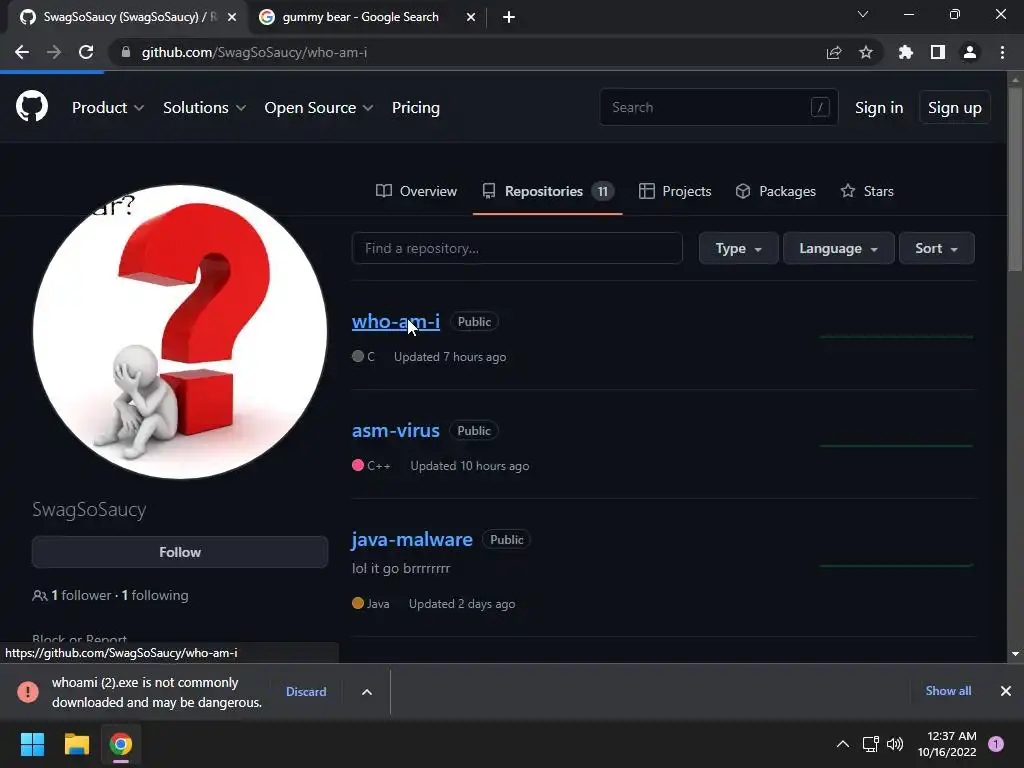The height and width of the screenshot is (768, 1024).
Task: Switch to the Packages tab
Action: (775, 191)
